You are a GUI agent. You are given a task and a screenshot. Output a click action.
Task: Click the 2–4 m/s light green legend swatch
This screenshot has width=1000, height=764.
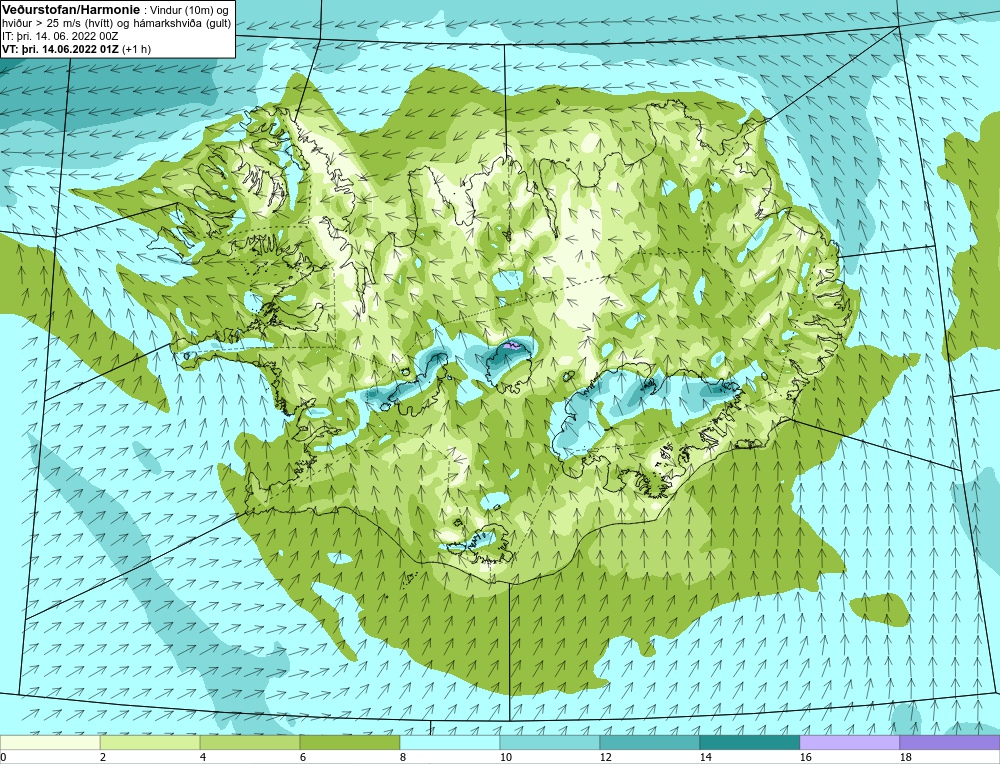tap(150, 742)
